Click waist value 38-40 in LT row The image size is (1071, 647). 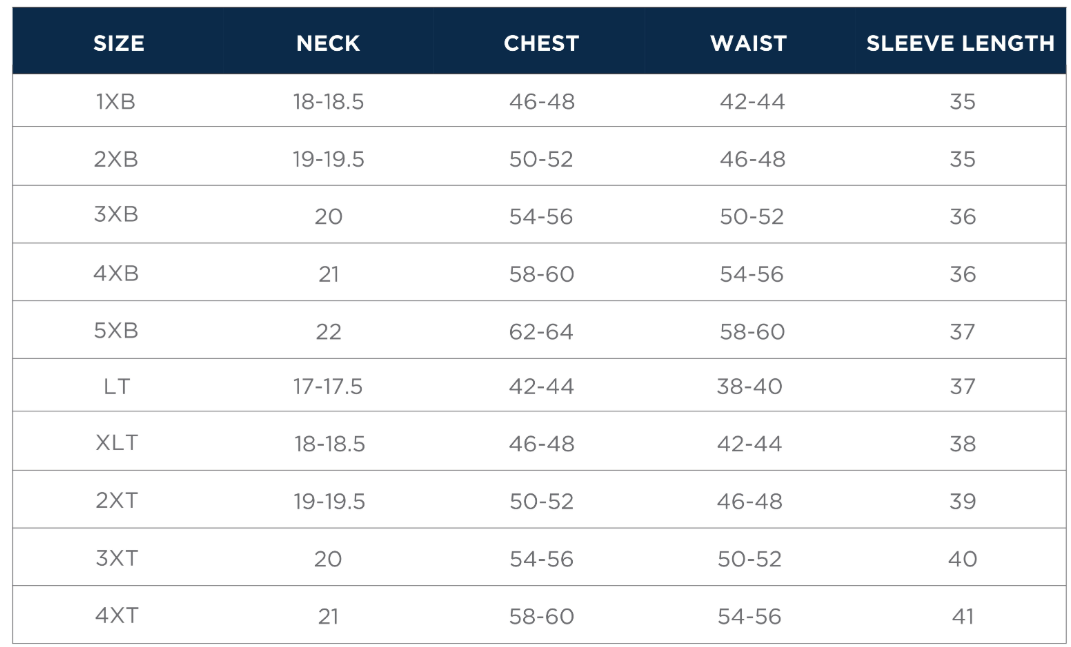[x=749, y=386]
